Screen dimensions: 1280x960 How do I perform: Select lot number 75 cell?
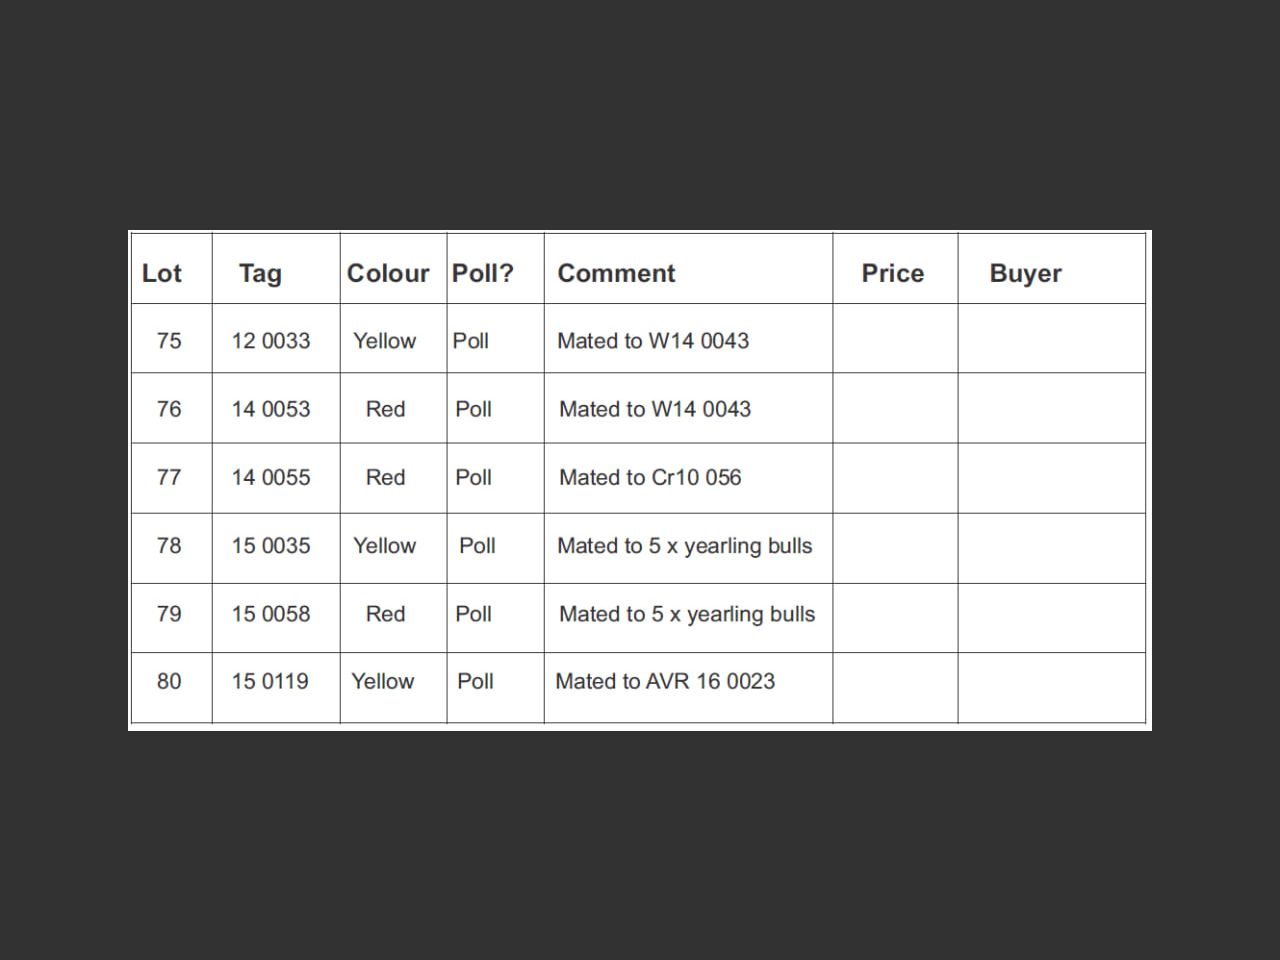(169, 340)
